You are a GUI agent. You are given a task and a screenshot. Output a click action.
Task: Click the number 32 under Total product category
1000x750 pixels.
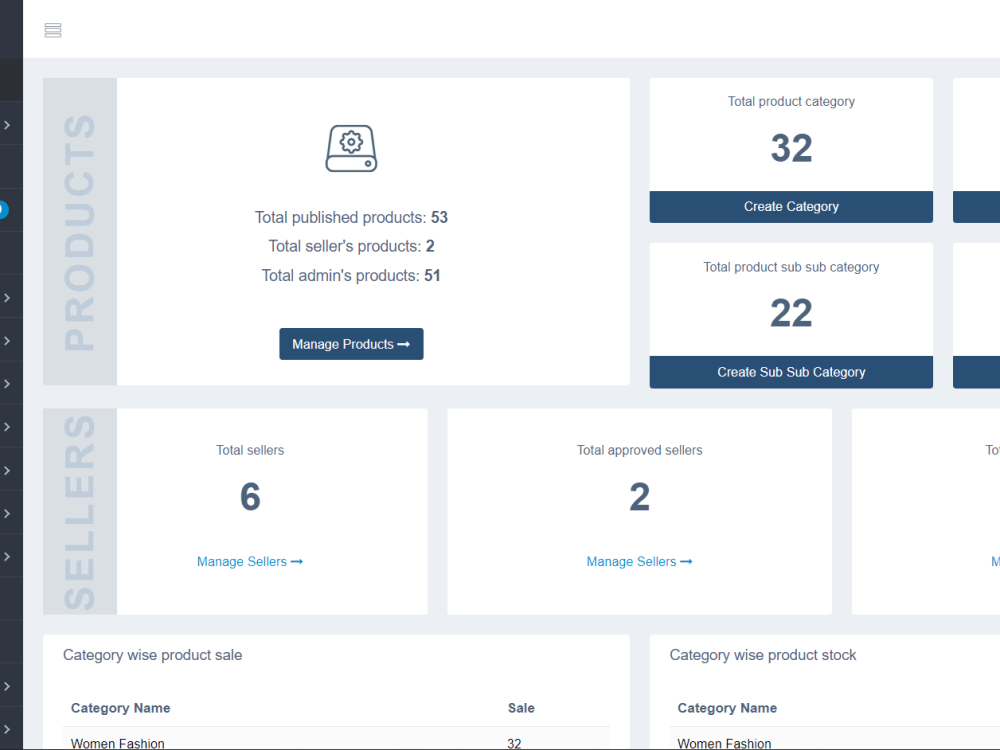coord(791,148)
